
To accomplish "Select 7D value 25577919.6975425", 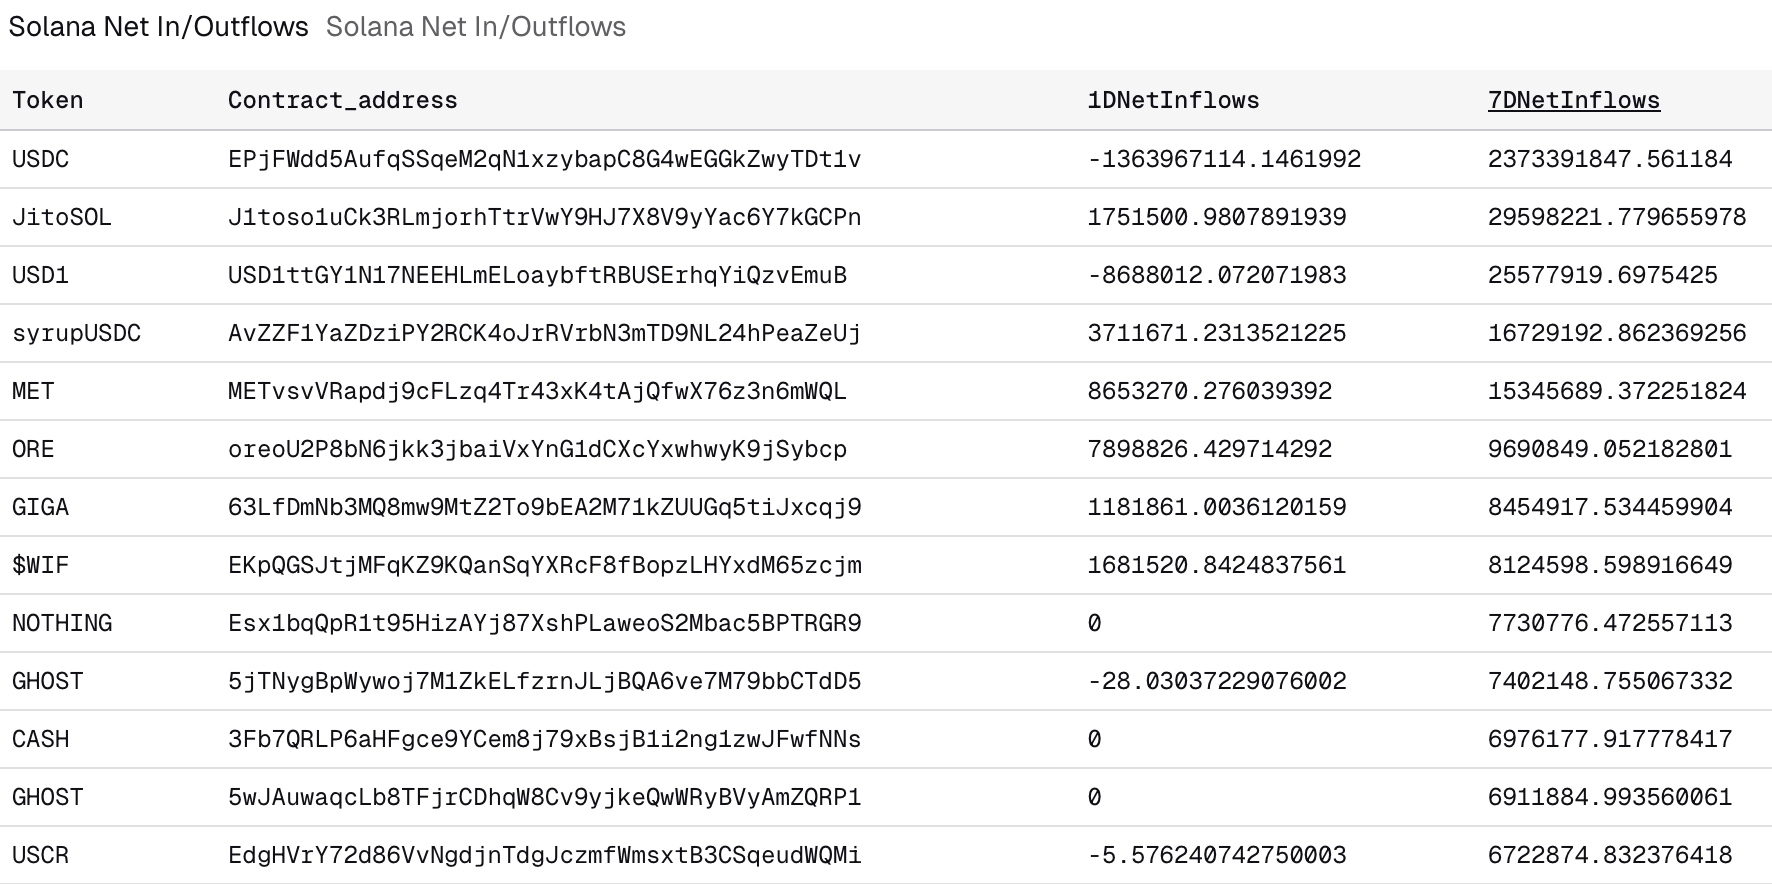I will [1603, 275].
